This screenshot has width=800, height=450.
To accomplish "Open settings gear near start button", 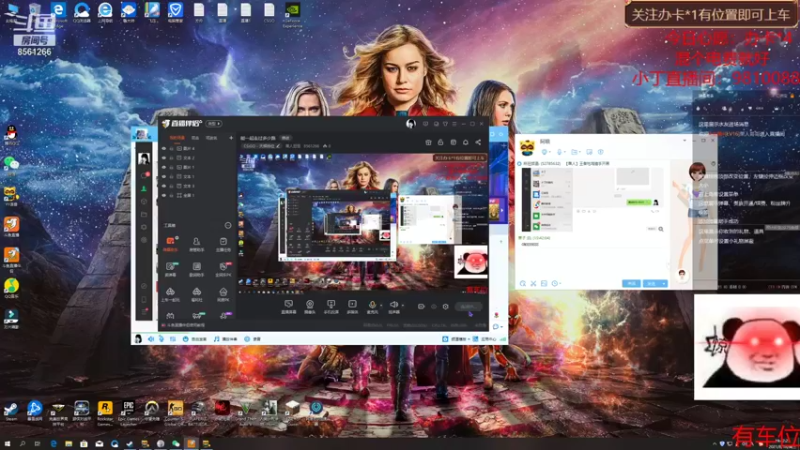I will pyautogui.click(x=445, y=307).
